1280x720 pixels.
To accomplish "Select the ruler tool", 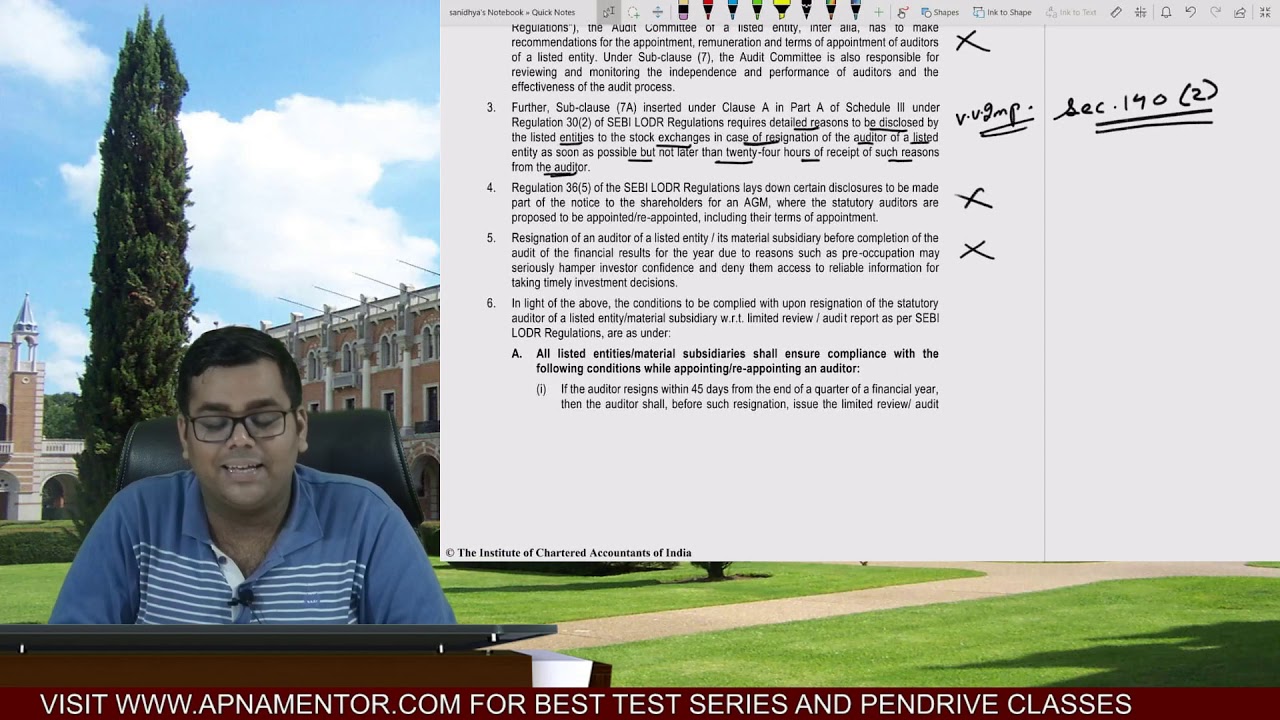I will click(1118, 12).
